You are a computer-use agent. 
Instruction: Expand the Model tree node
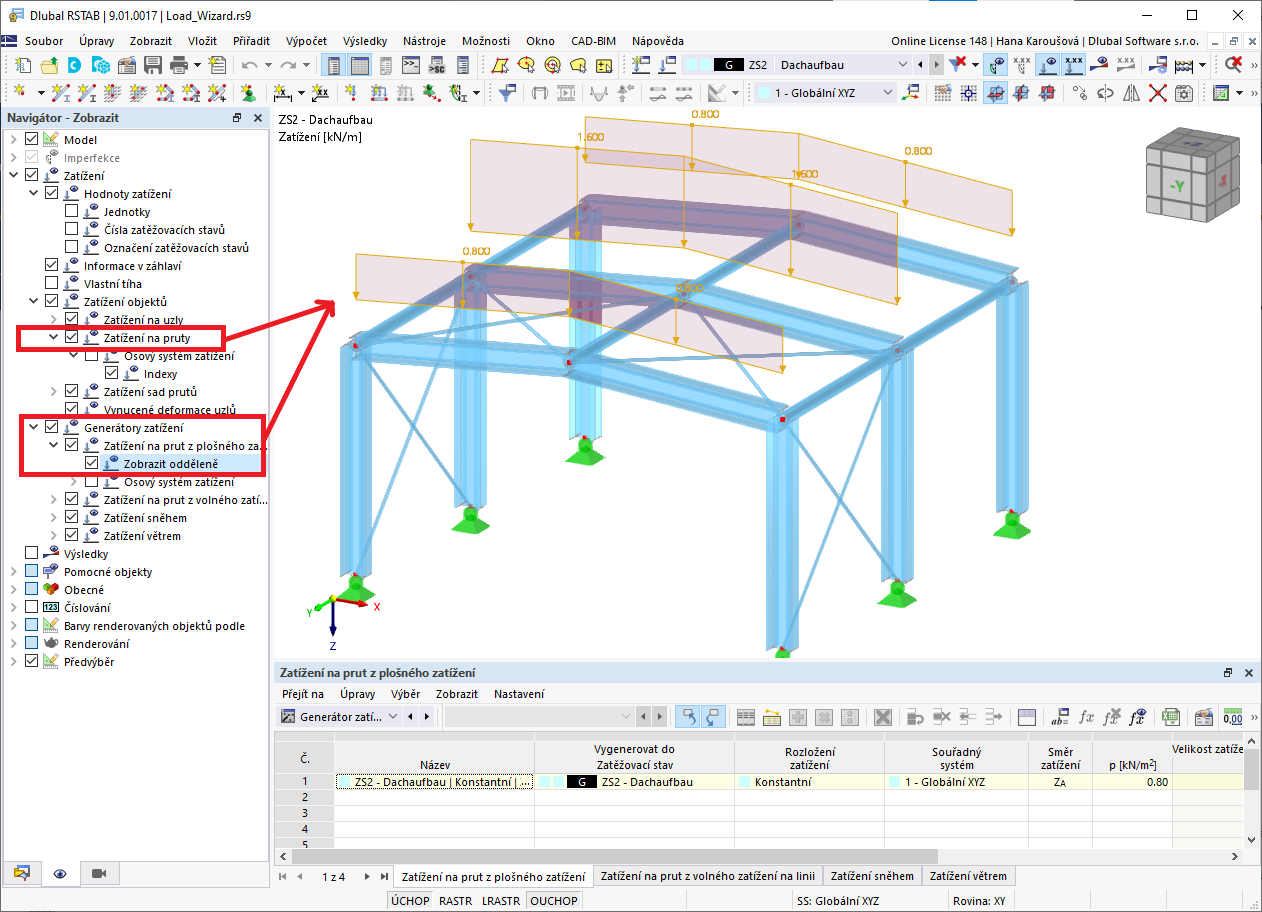(x=14, y=140)
